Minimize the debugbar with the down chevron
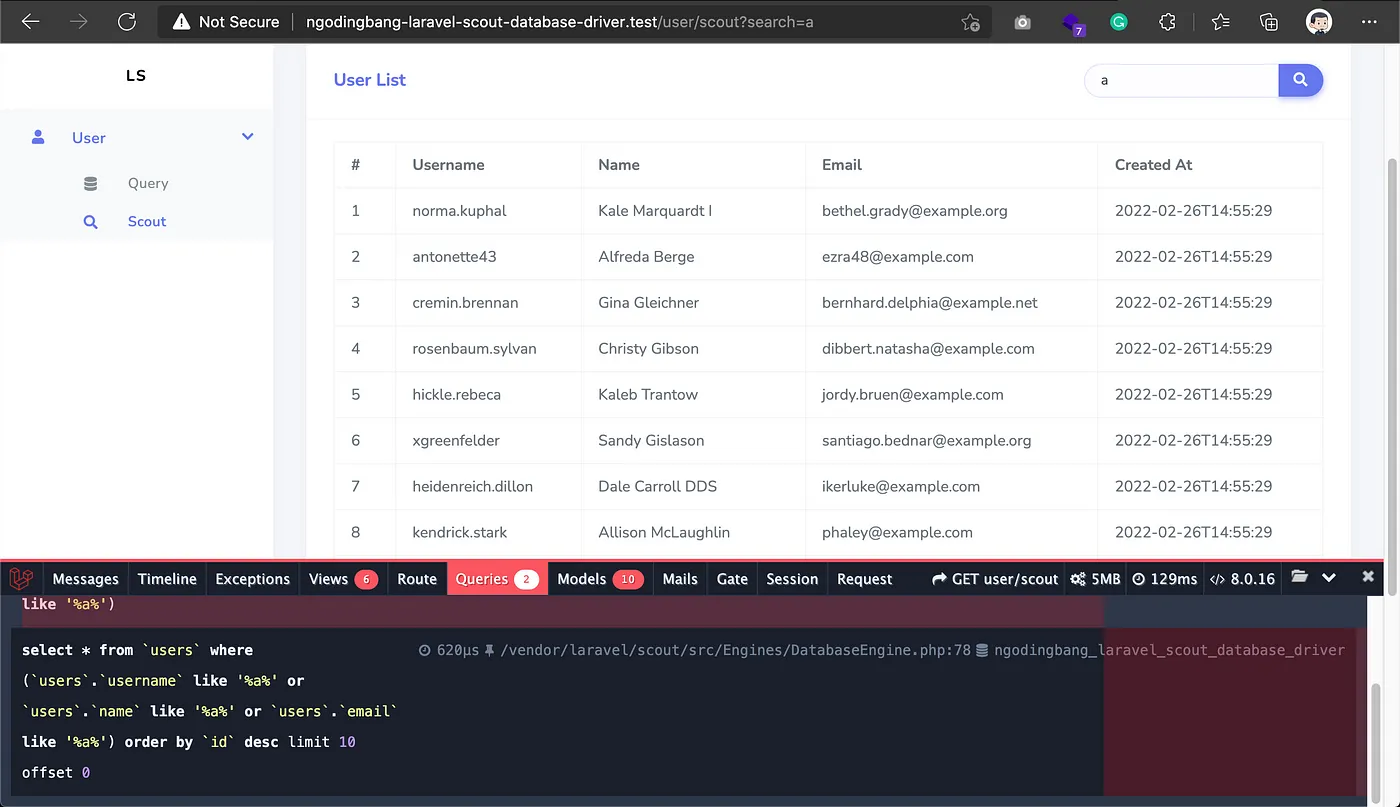Viewport: 1400px width, 807px height. (x=1329, y=578)
